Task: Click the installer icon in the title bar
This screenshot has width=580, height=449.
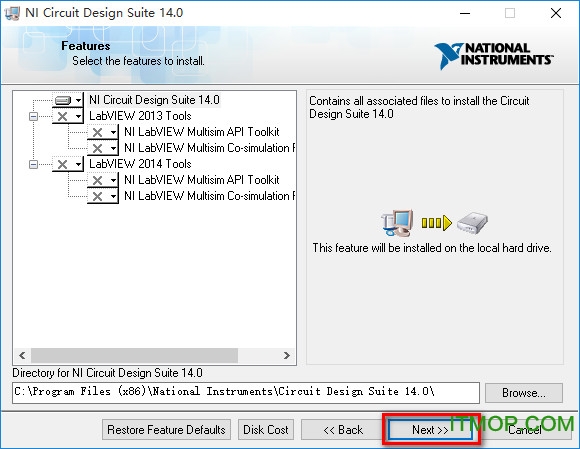Action: [12, 13]
